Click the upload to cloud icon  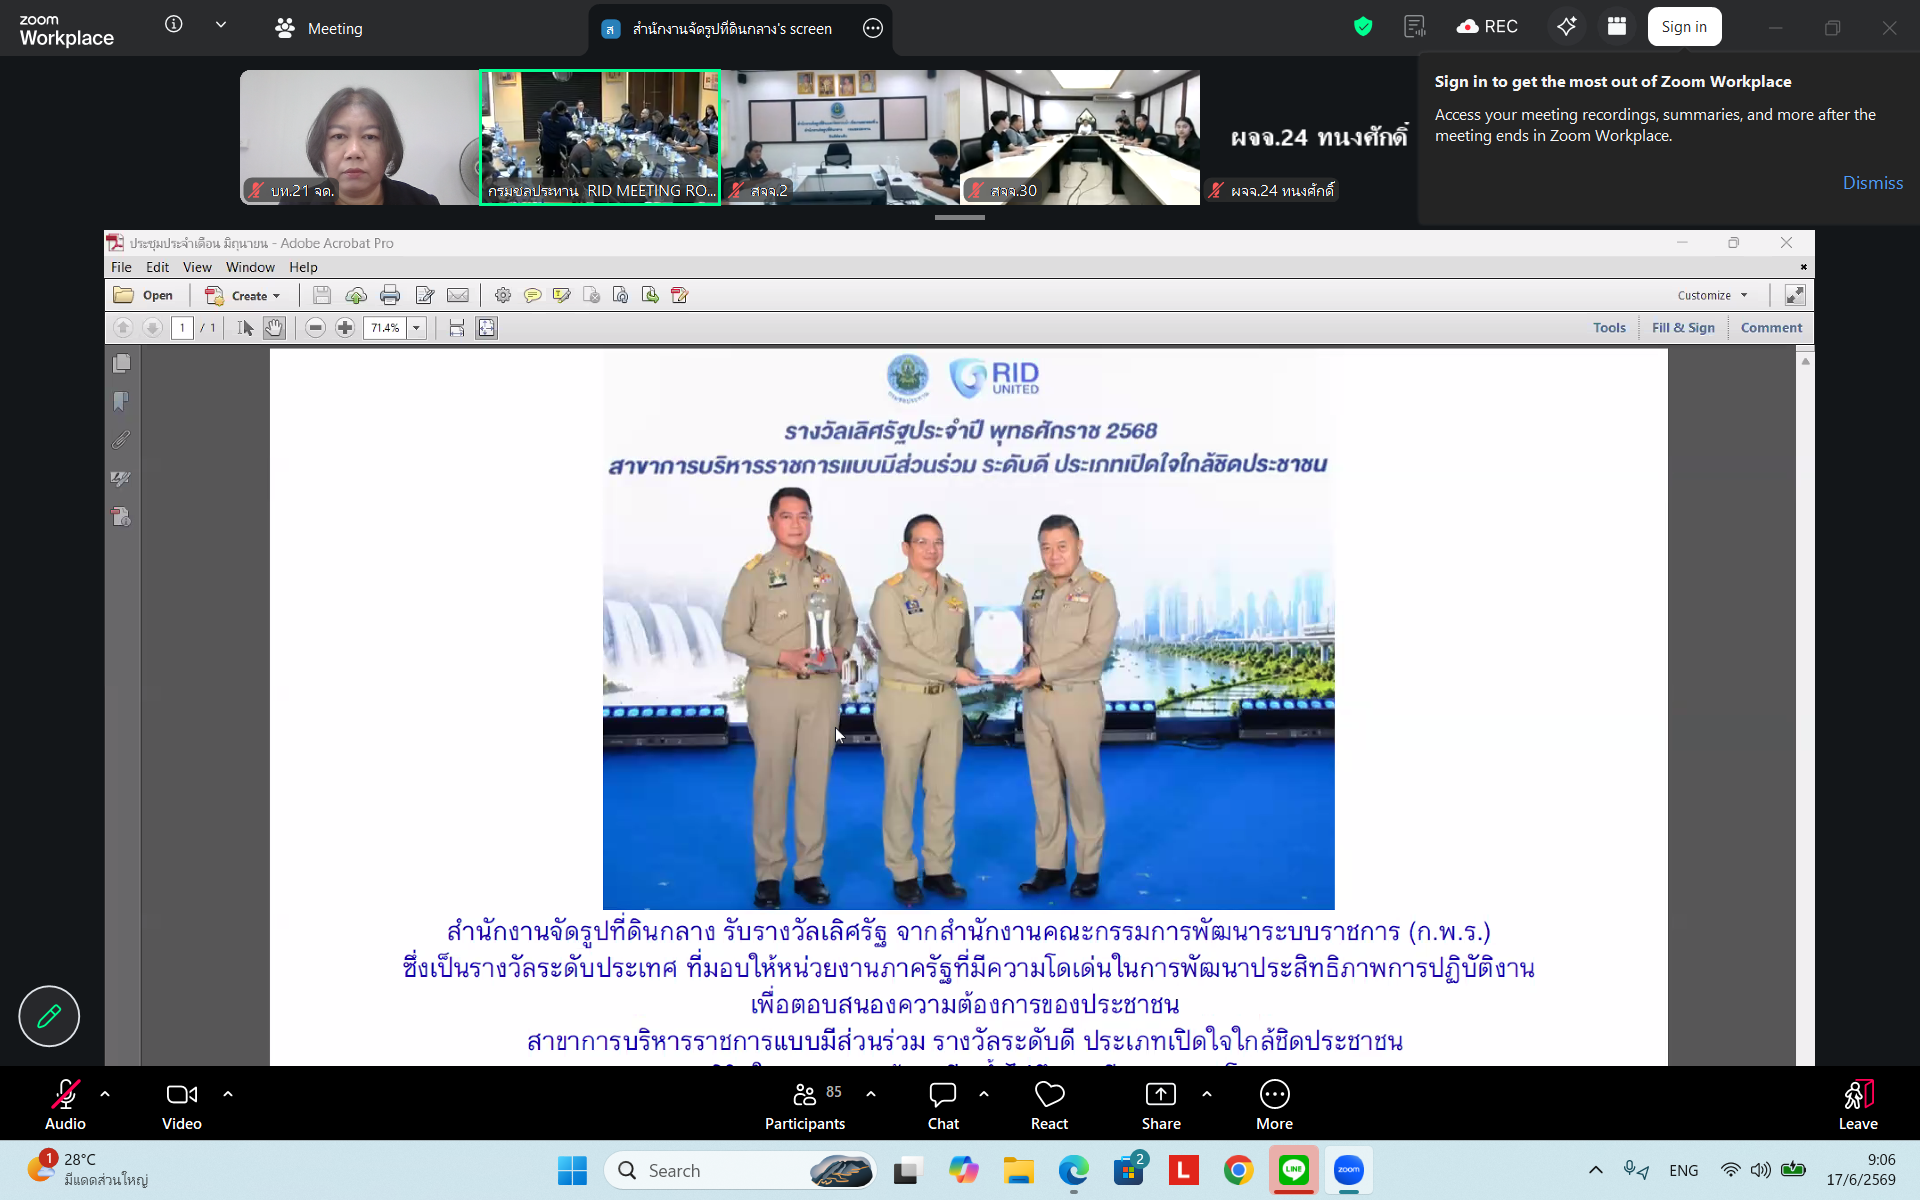(x=356, y=295)
